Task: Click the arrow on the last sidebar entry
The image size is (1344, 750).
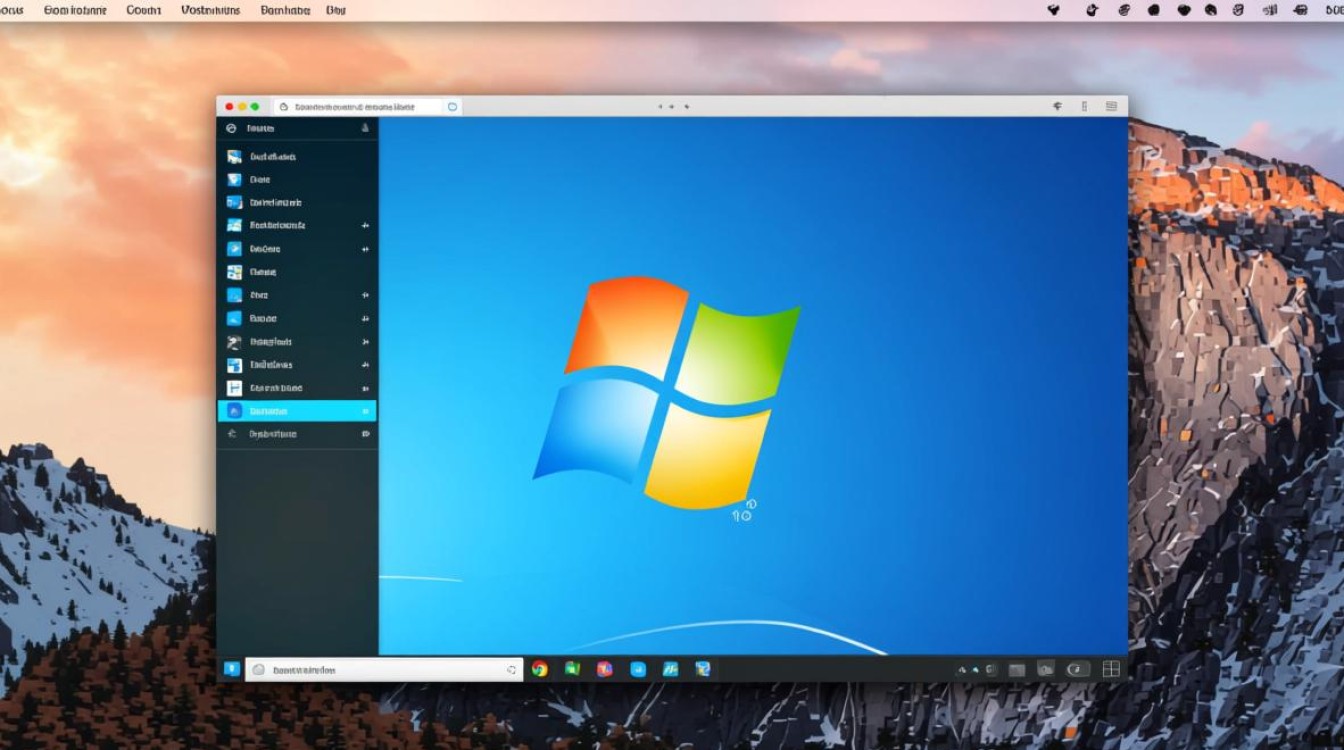Action: pyautogui.click(x=365, y=434)
